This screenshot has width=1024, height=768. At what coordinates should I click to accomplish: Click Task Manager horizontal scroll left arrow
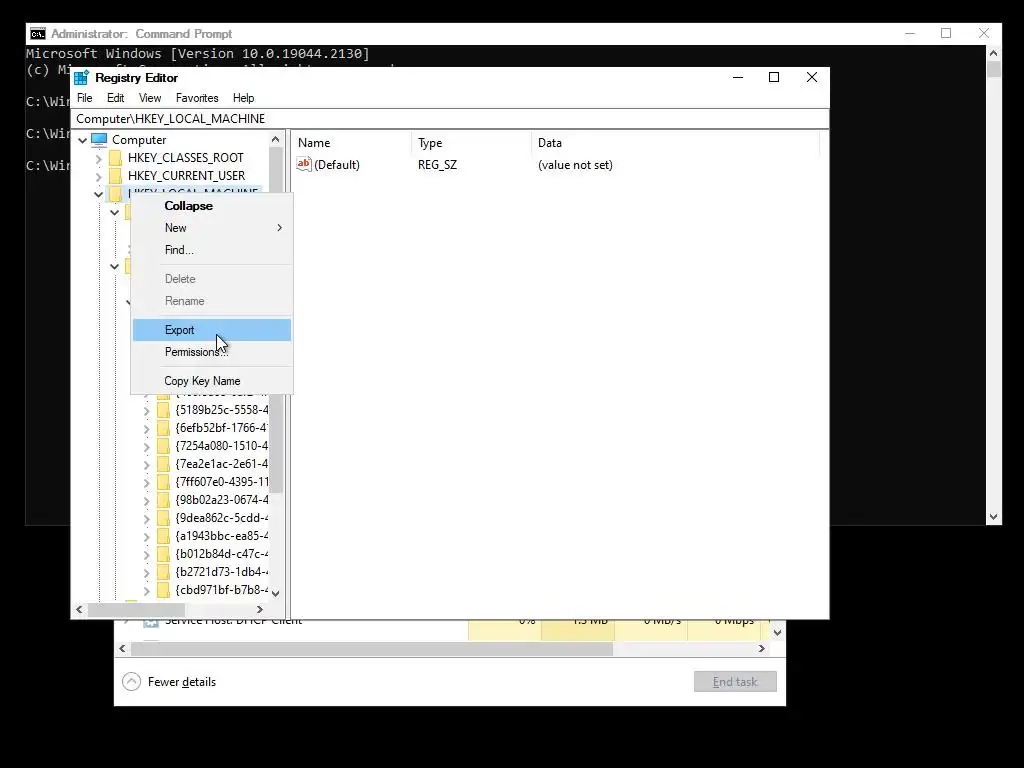point(122,648)
